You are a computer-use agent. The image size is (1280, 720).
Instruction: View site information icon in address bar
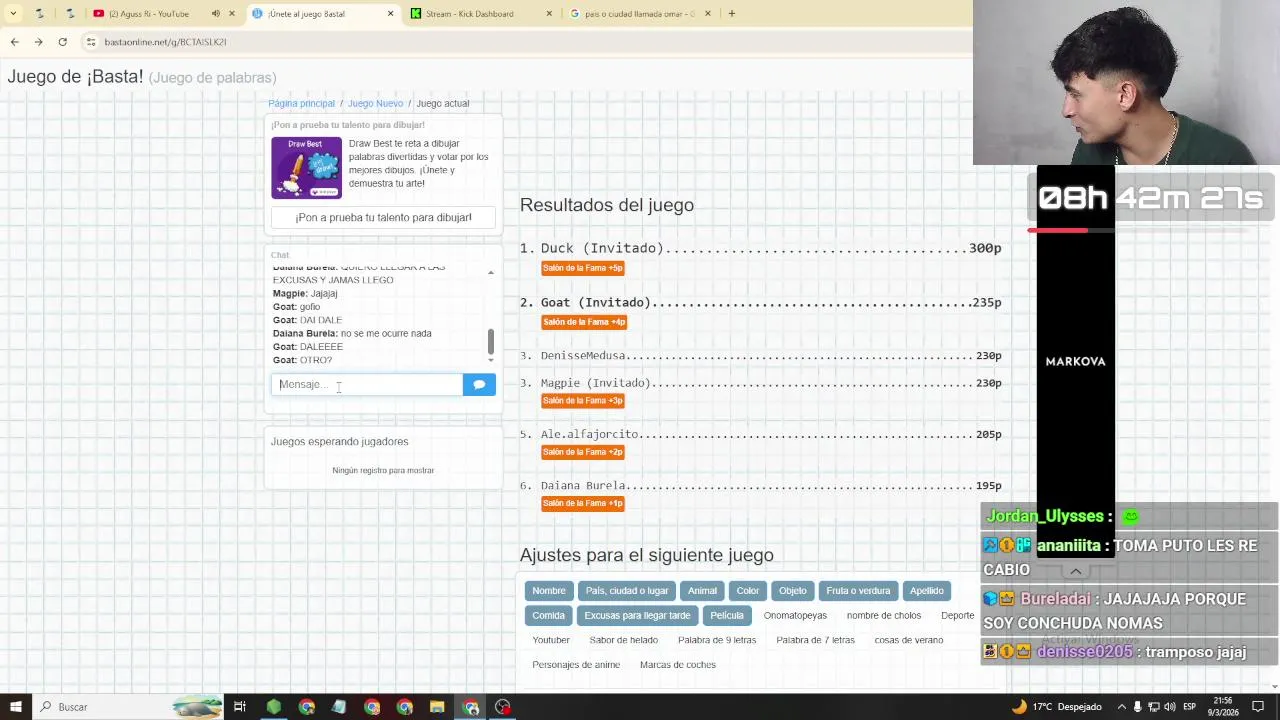click(x=91, y=42)
